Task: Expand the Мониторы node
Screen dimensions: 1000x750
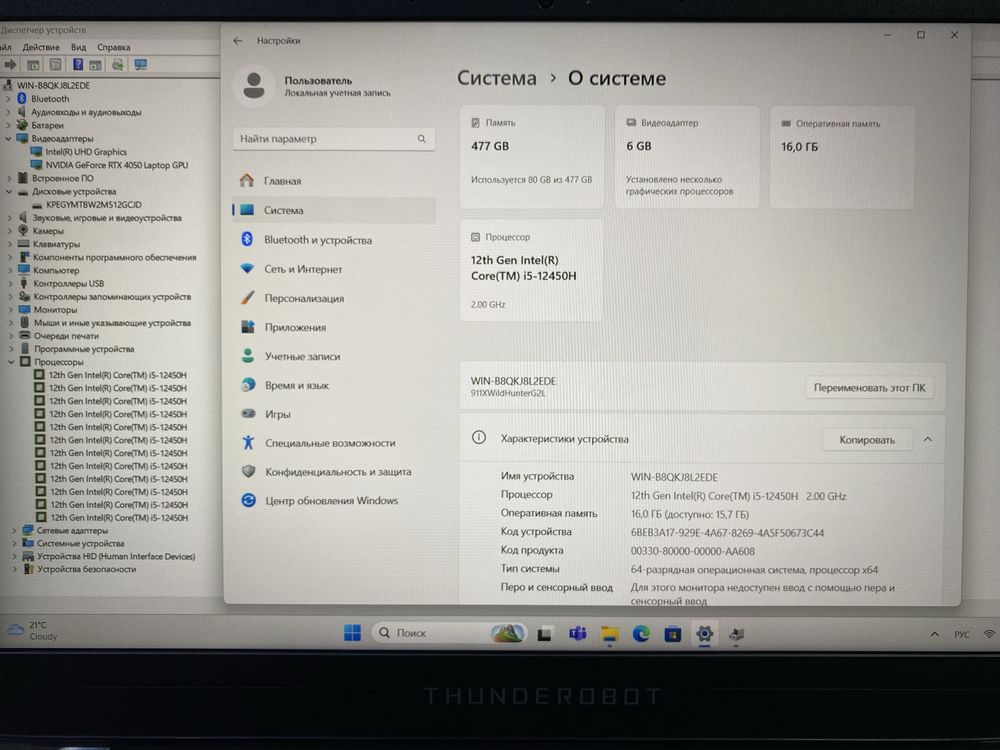Action: (x=10, y=310)
